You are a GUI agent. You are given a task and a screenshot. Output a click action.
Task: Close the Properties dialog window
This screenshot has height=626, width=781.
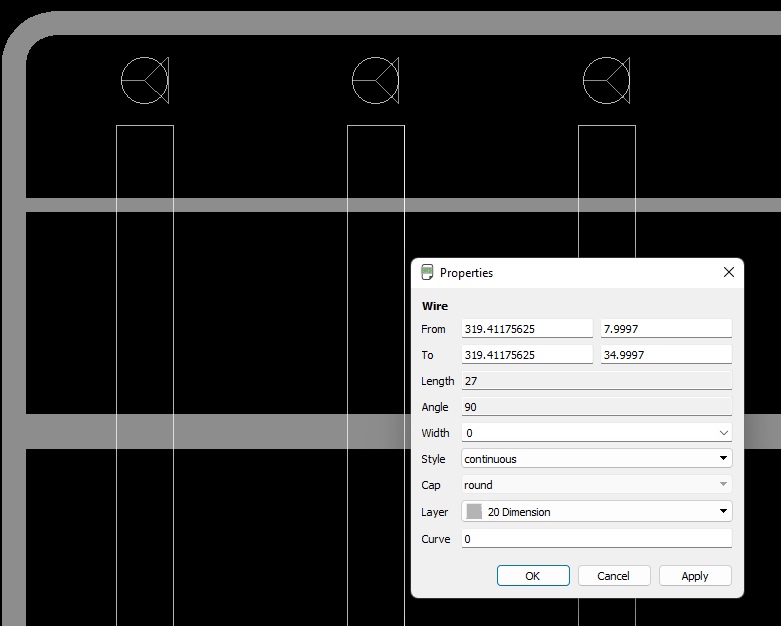(x=729, y=272)
